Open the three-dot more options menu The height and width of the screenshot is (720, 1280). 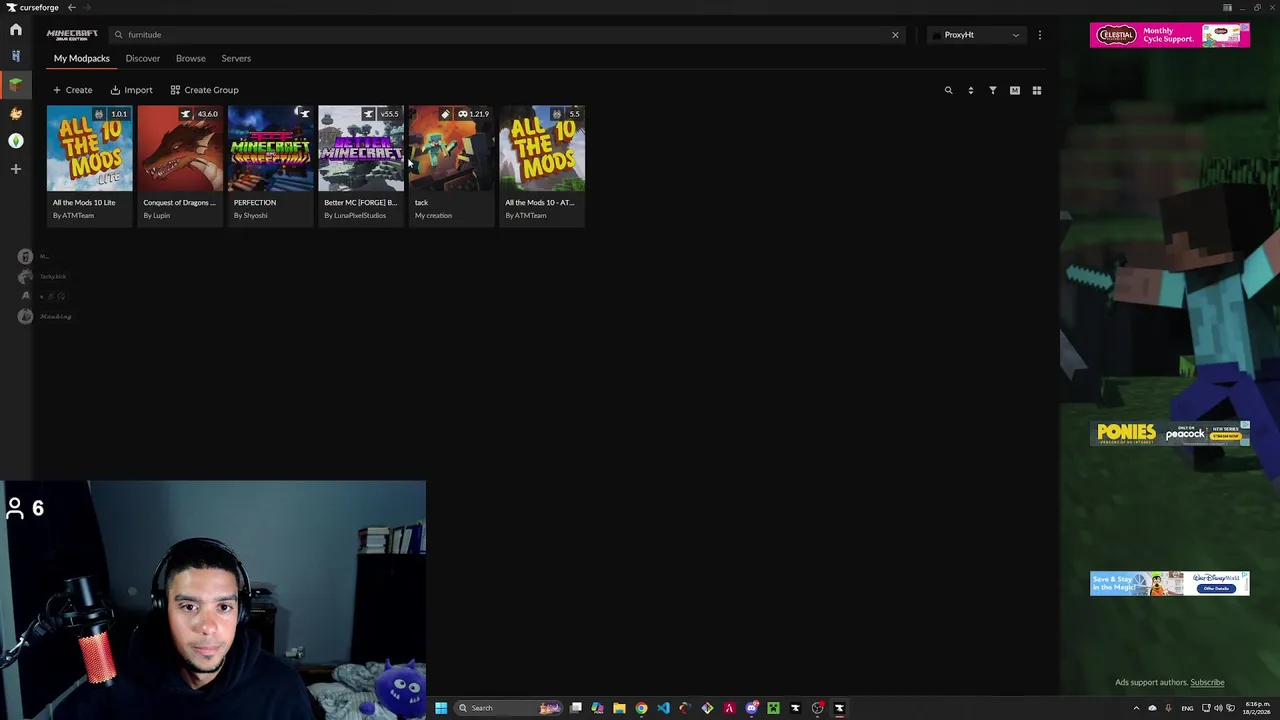tap(1039, 35)
